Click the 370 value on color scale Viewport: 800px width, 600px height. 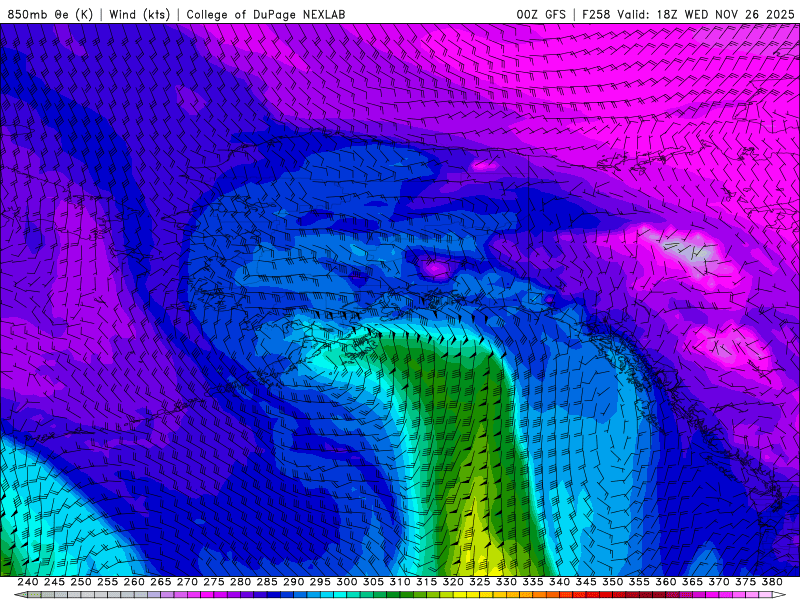click(x=718, y=582)
